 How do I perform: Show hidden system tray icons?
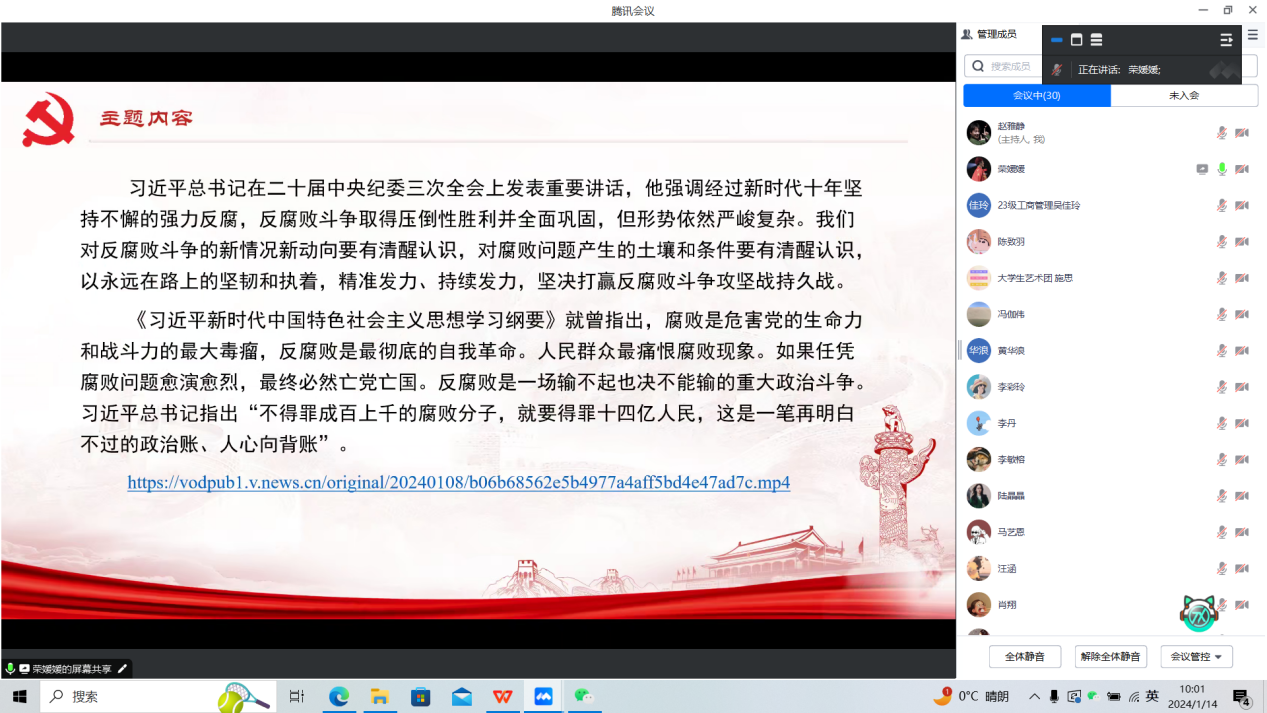click(x=1034, y=696)
